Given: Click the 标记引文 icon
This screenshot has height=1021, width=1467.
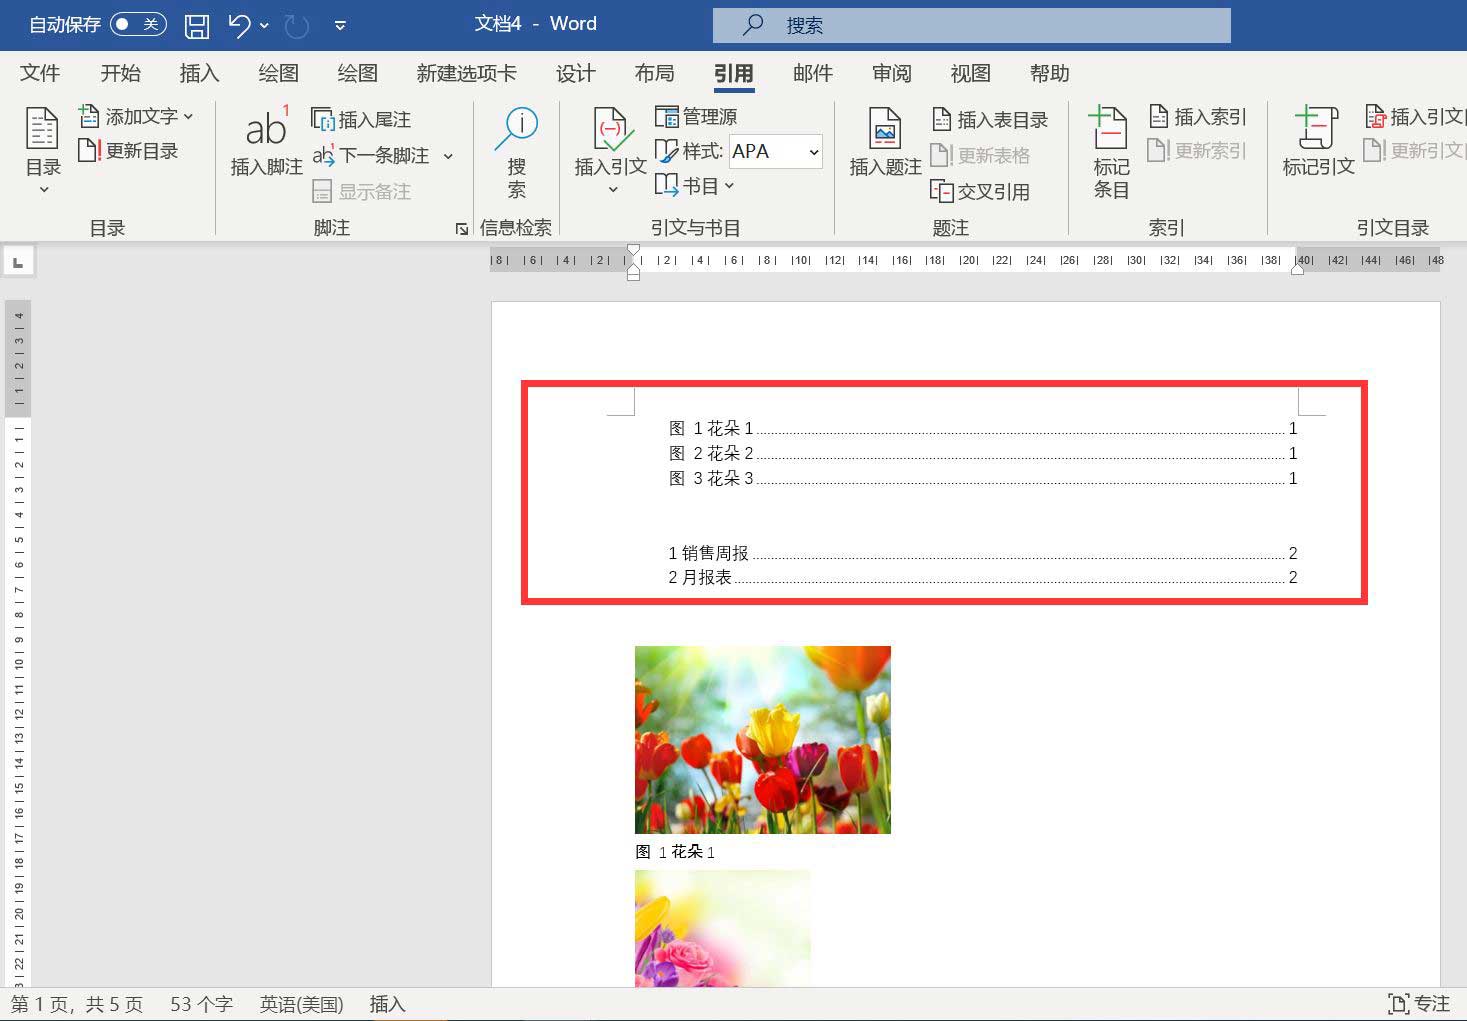Looking at the screenshot, I should [x=1316, y=128].
